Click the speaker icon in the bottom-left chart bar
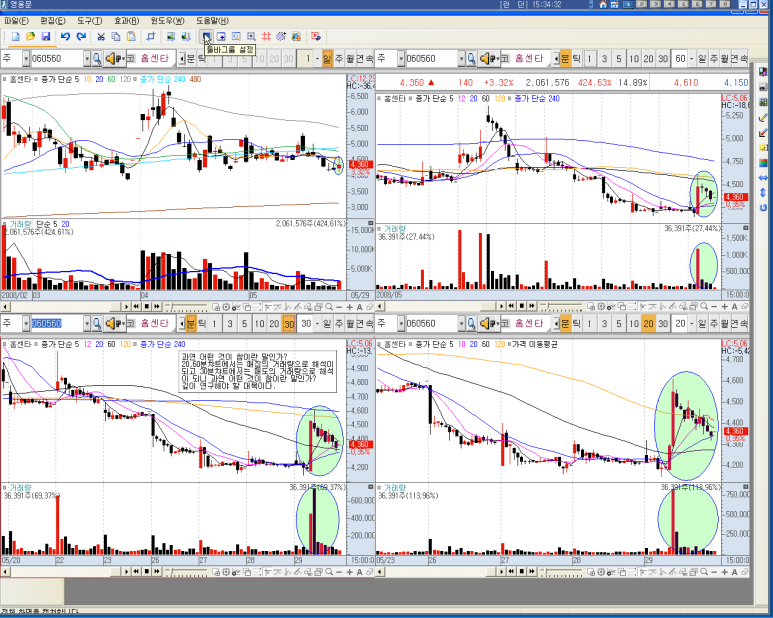 click(x=113, y=324)
